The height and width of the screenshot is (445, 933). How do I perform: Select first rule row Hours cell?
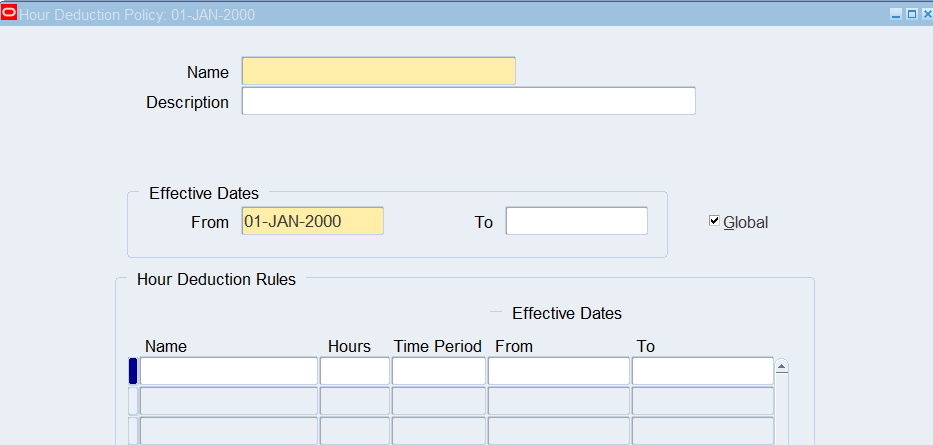click(x=354, y=371)
